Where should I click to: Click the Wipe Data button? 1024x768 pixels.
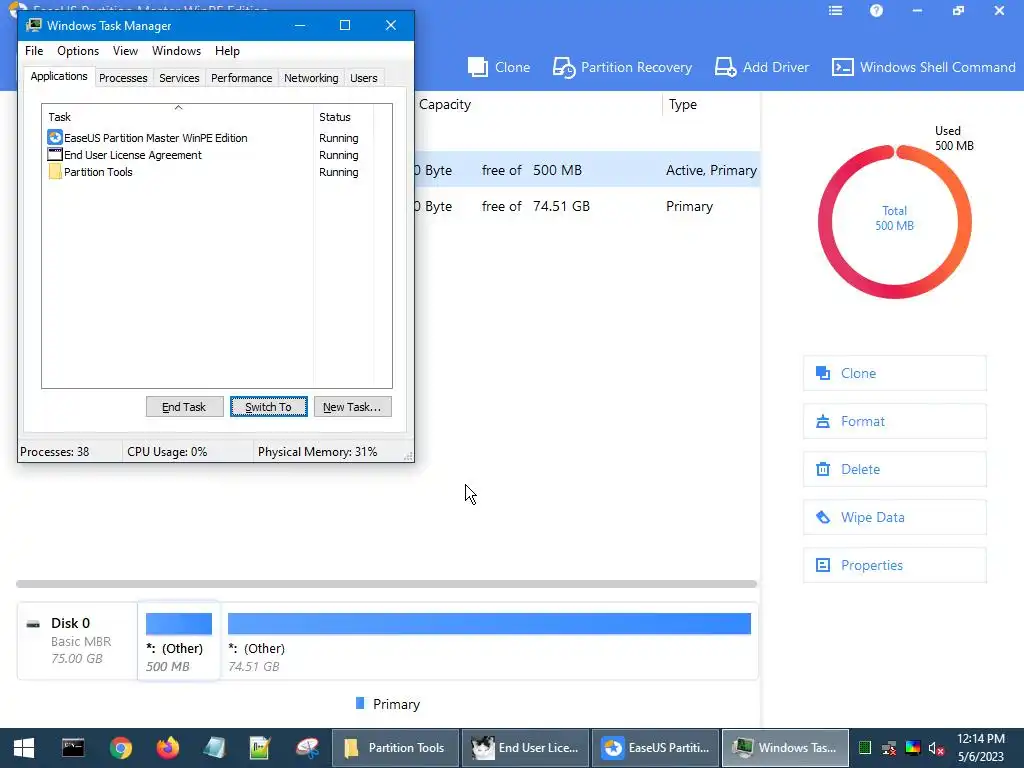click(x=895, y=517)
